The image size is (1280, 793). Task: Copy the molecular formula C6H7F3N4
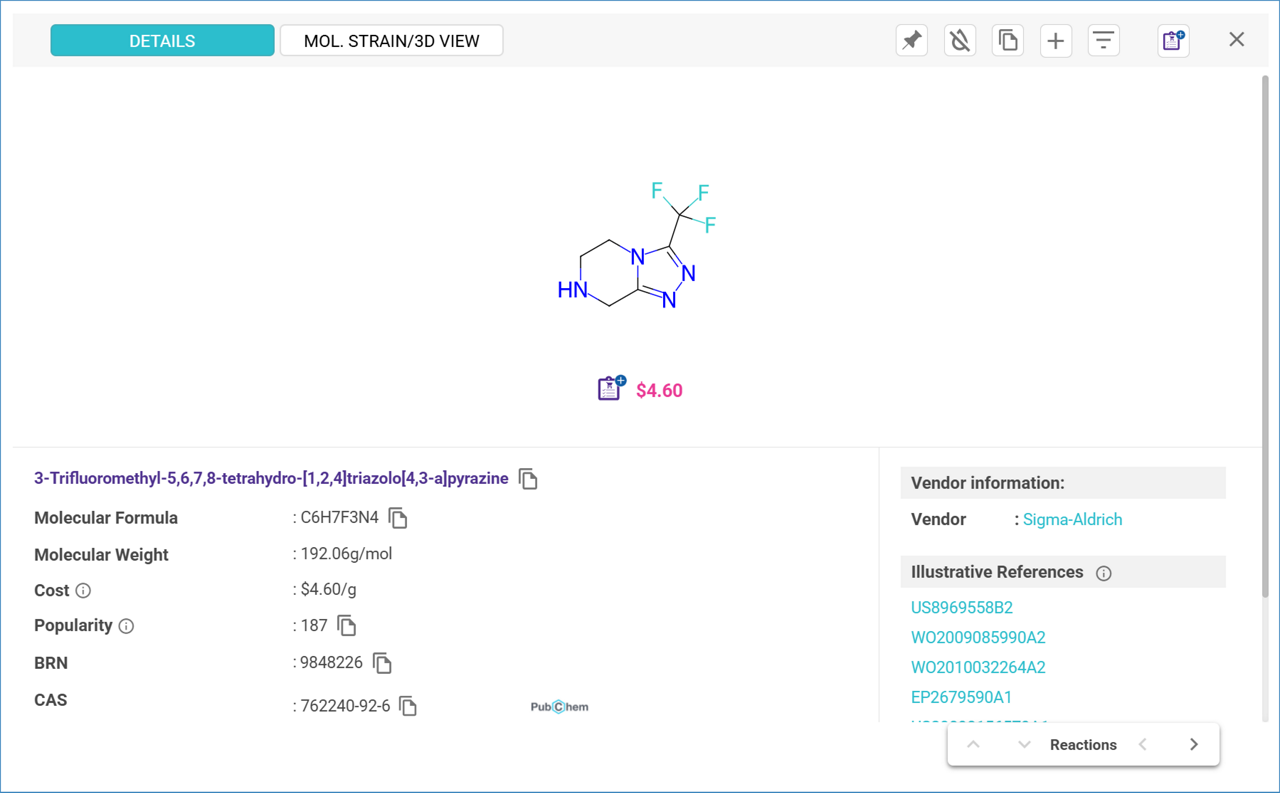pyautogui.click(x=398, y=518)
